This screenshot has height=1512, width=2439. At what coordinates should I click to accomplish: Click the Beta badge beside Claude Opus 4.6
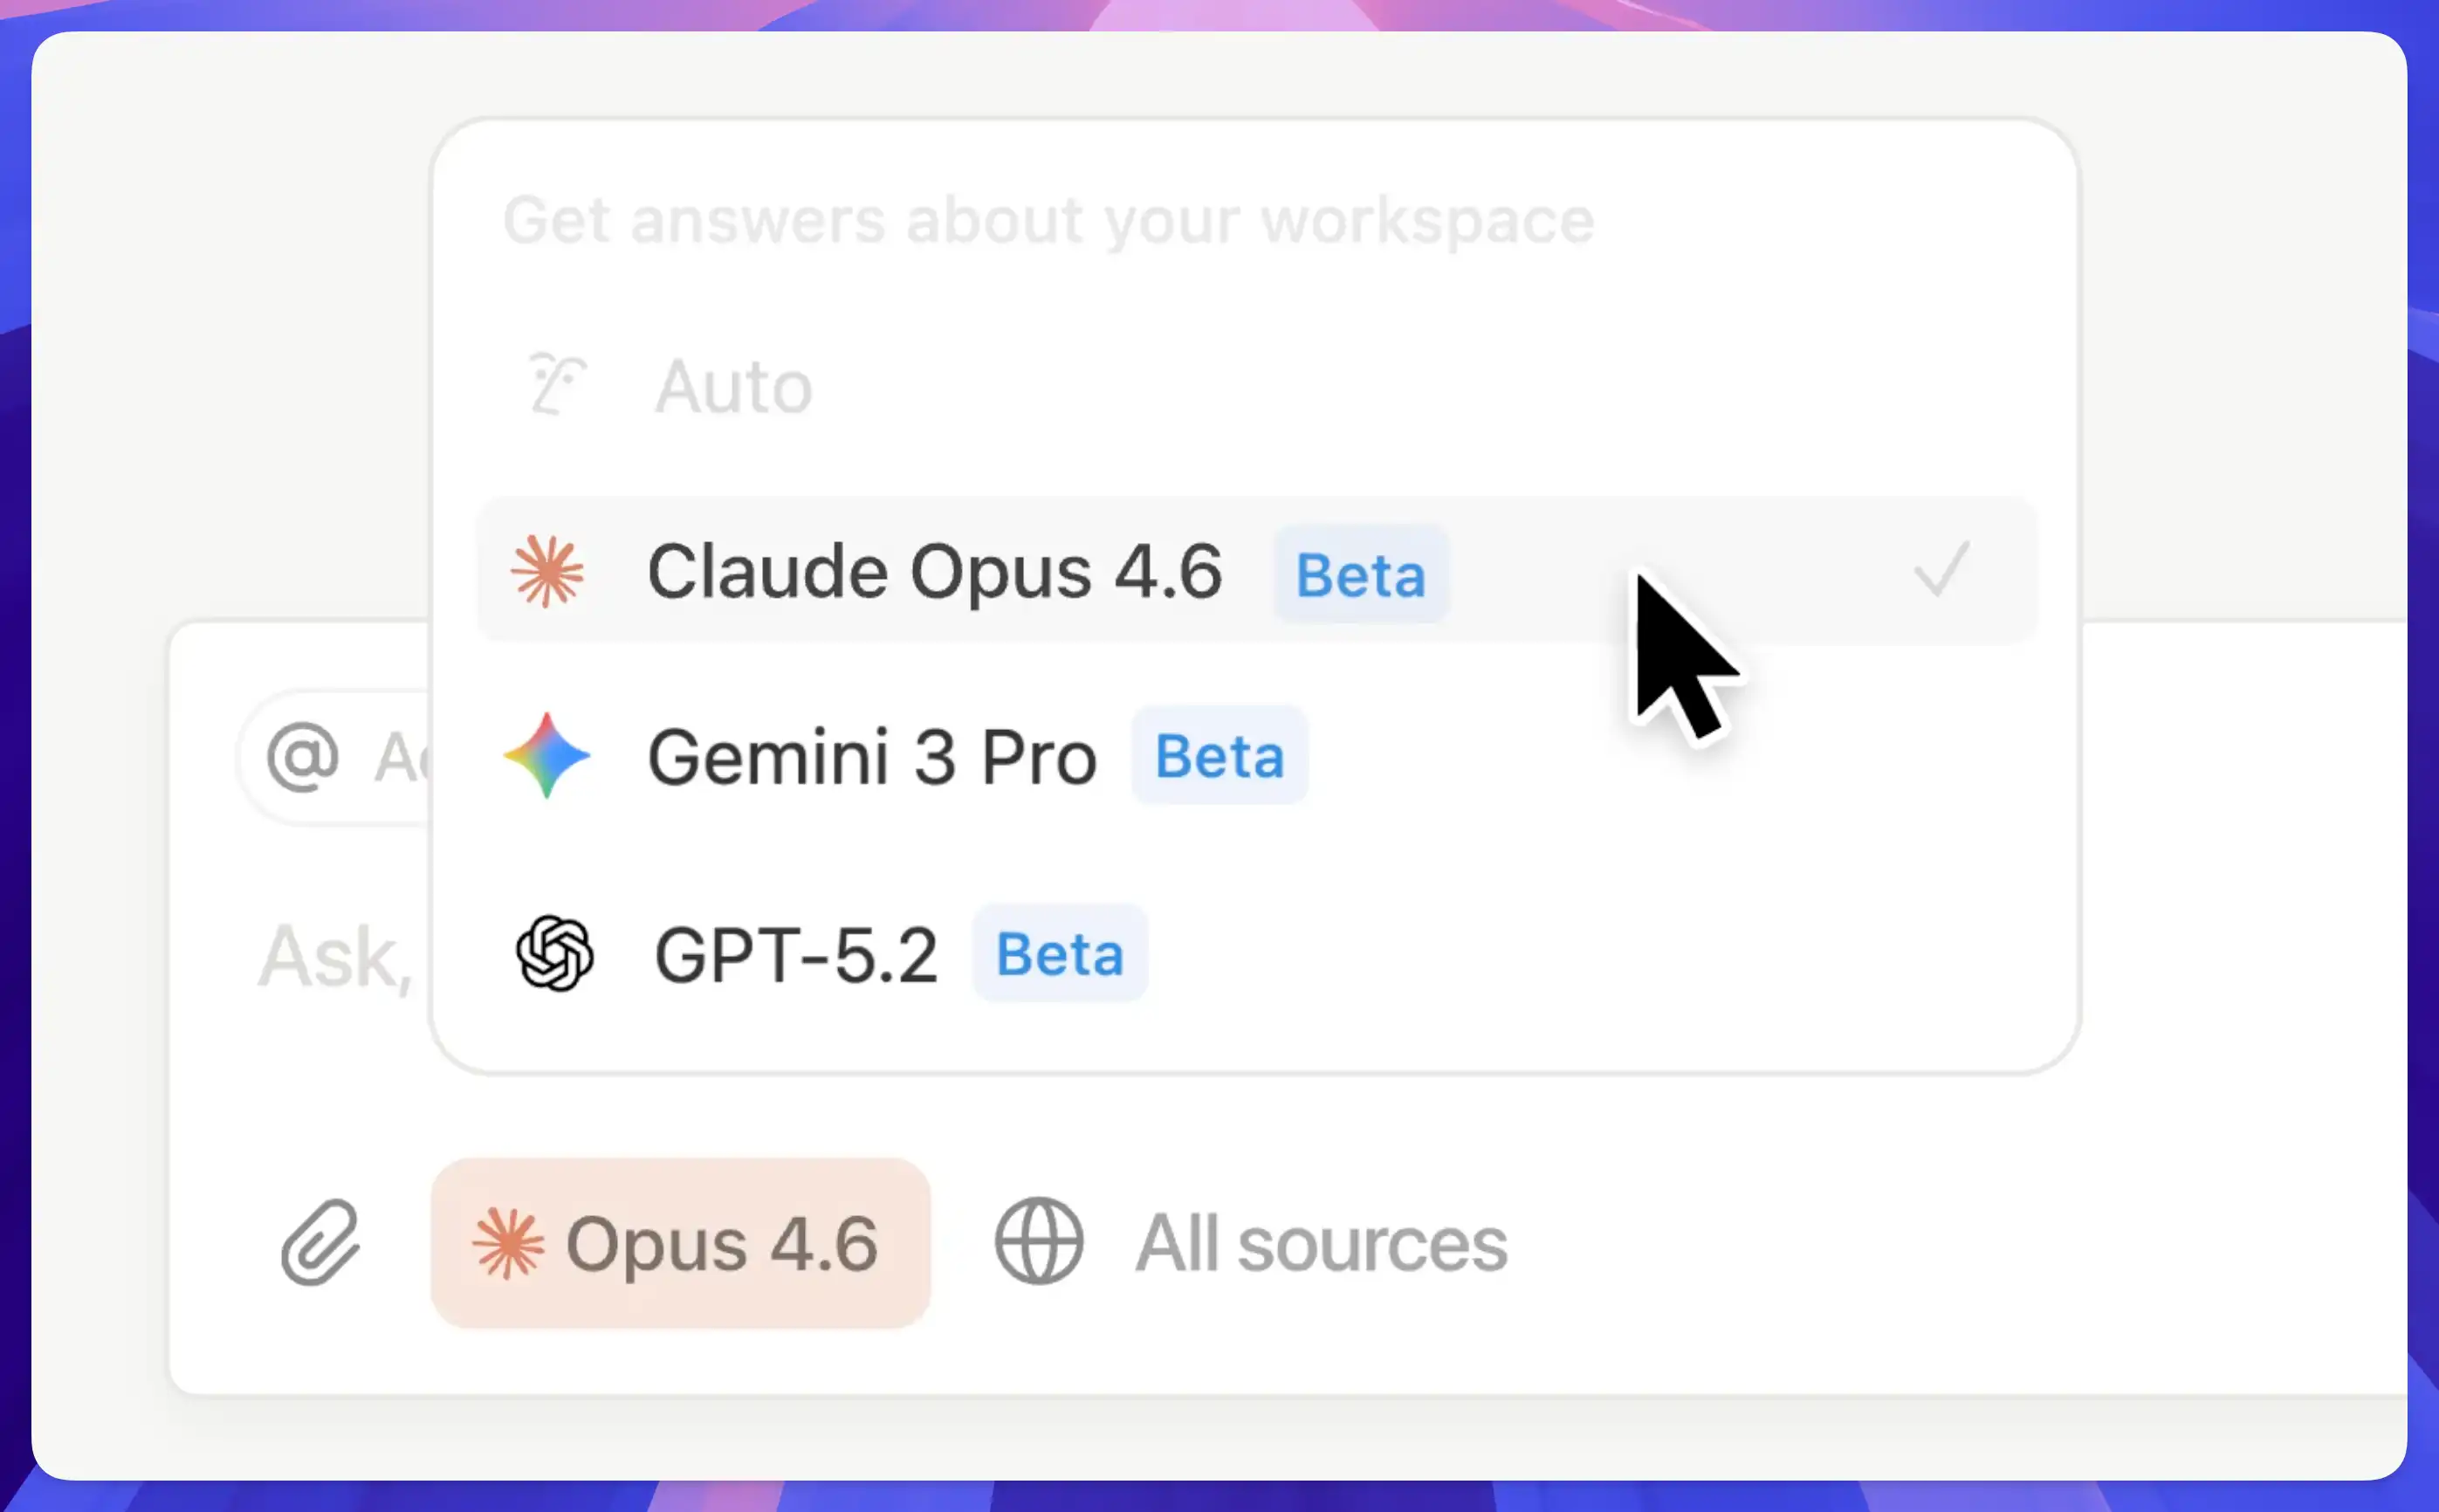pyautogui.click(x=1360, y=575)
